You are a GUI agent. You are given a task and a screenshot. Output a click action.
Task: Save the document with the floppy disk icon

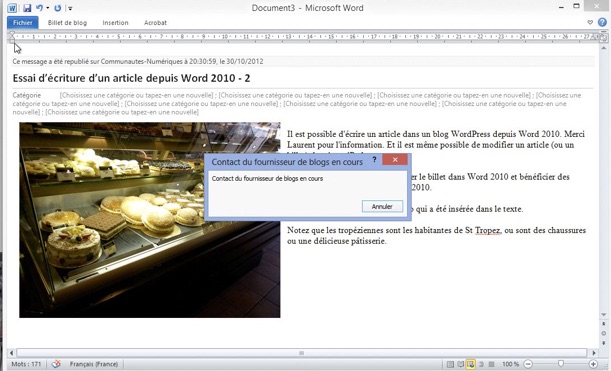tap(27, 8)
